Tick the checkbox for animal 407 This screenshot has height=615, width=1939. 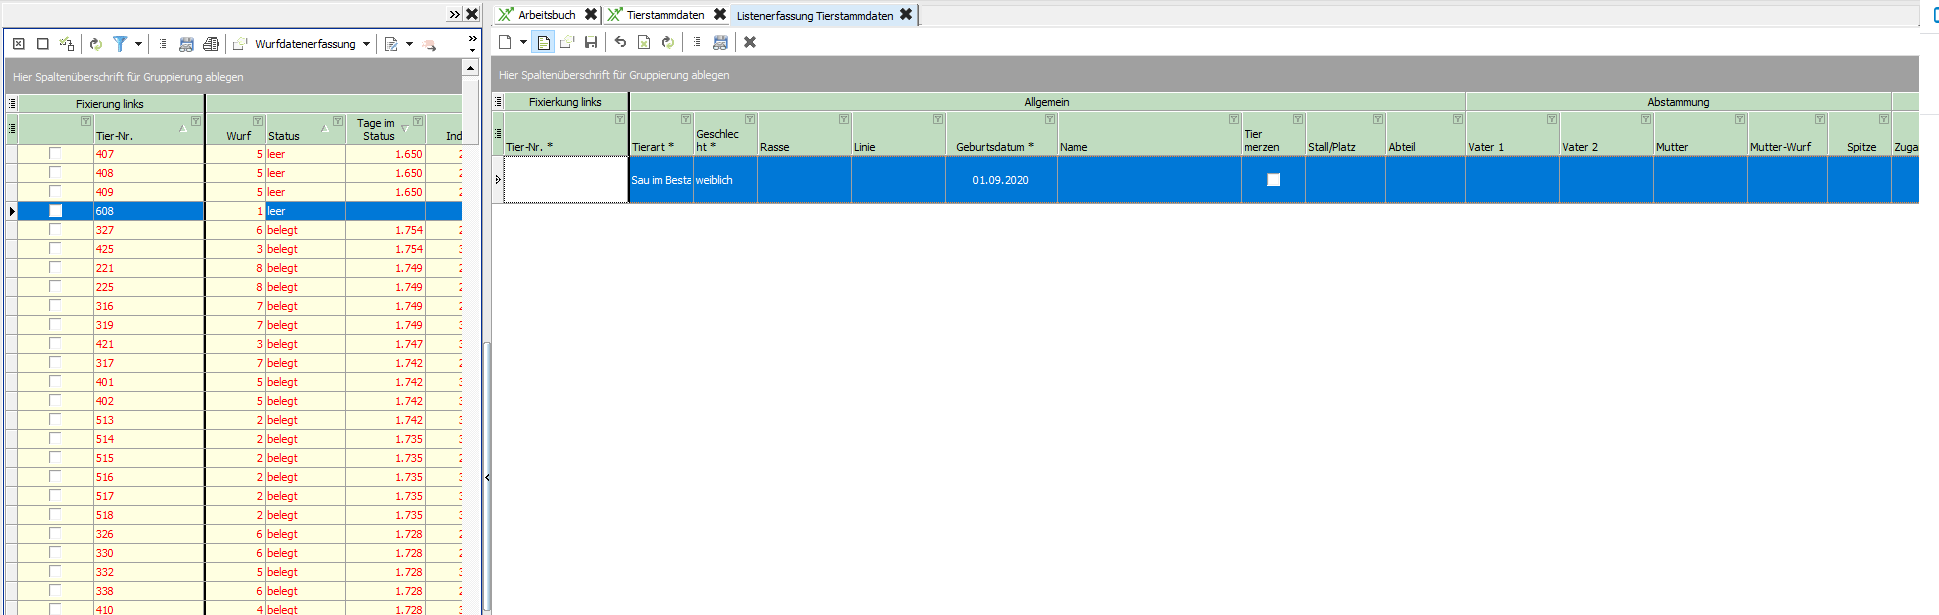pos(55,154)
